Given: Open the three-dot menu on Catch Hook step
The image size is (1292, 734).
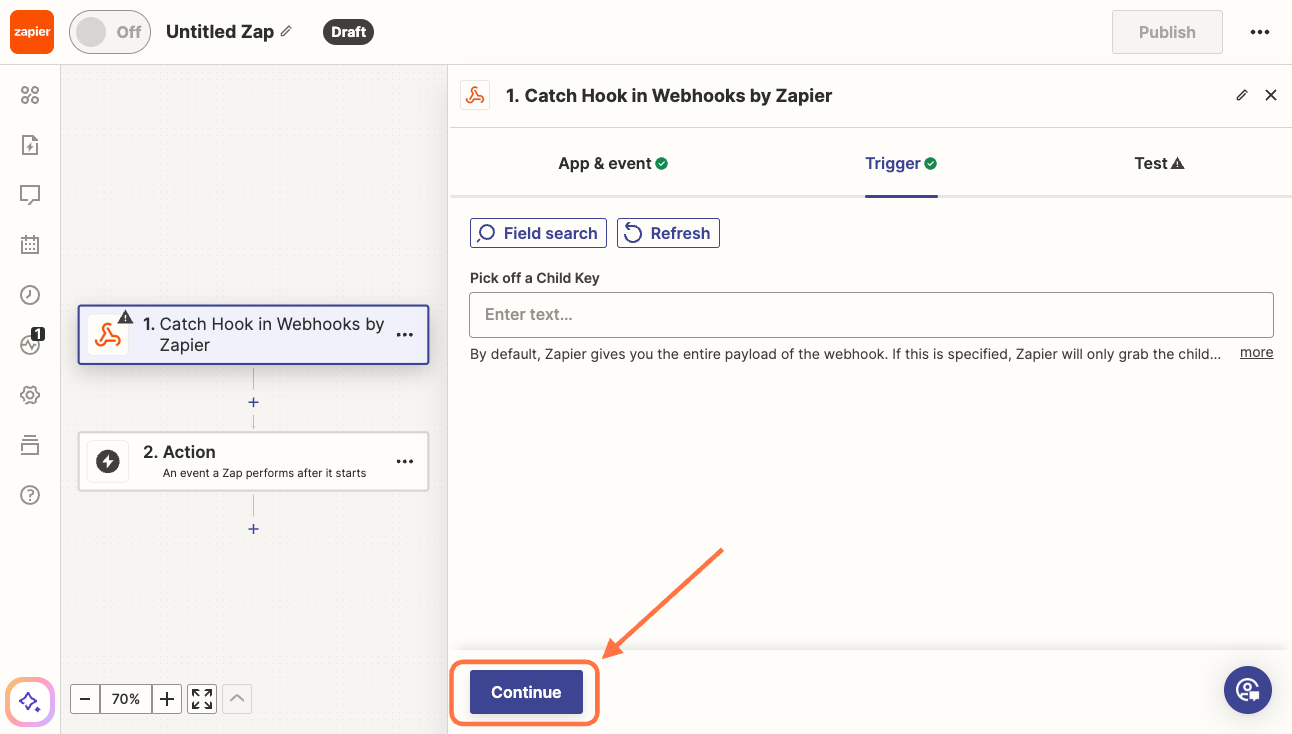Looking at the screenshot, I should tap(405, 335).
